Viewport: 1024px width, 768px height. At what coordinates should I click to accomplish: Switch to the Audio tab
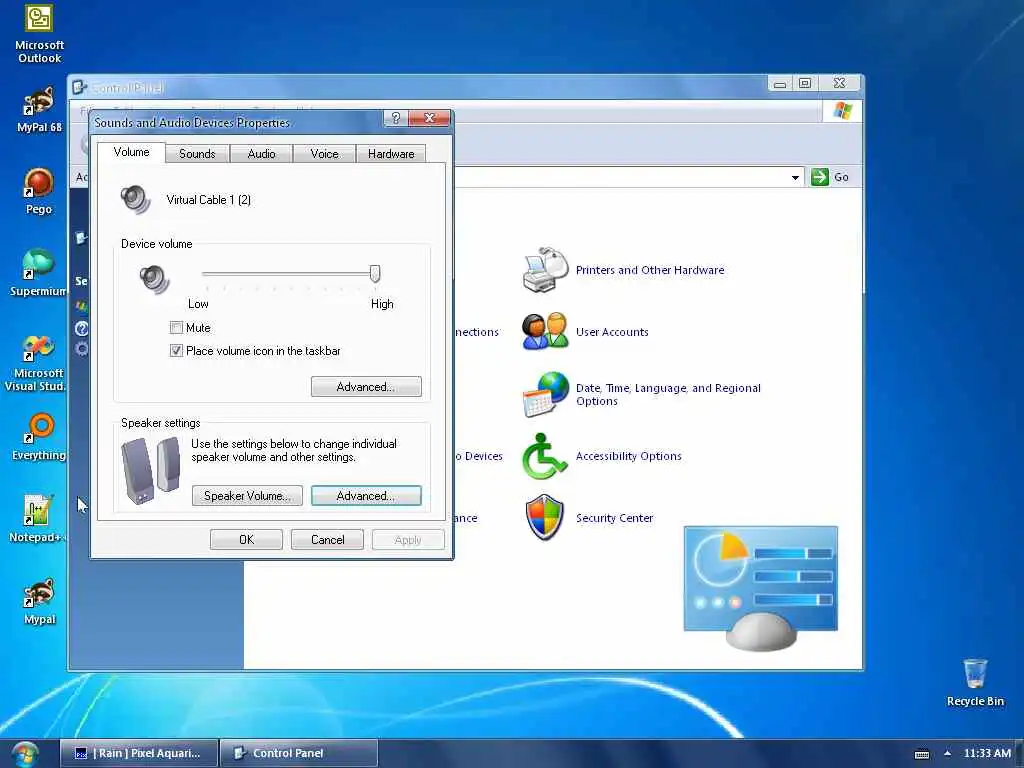tap(261, 153)
